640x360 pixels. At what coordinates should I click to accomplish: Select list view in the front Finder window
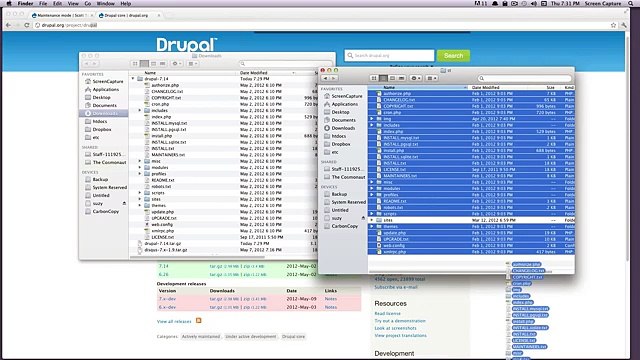[383, 78]
